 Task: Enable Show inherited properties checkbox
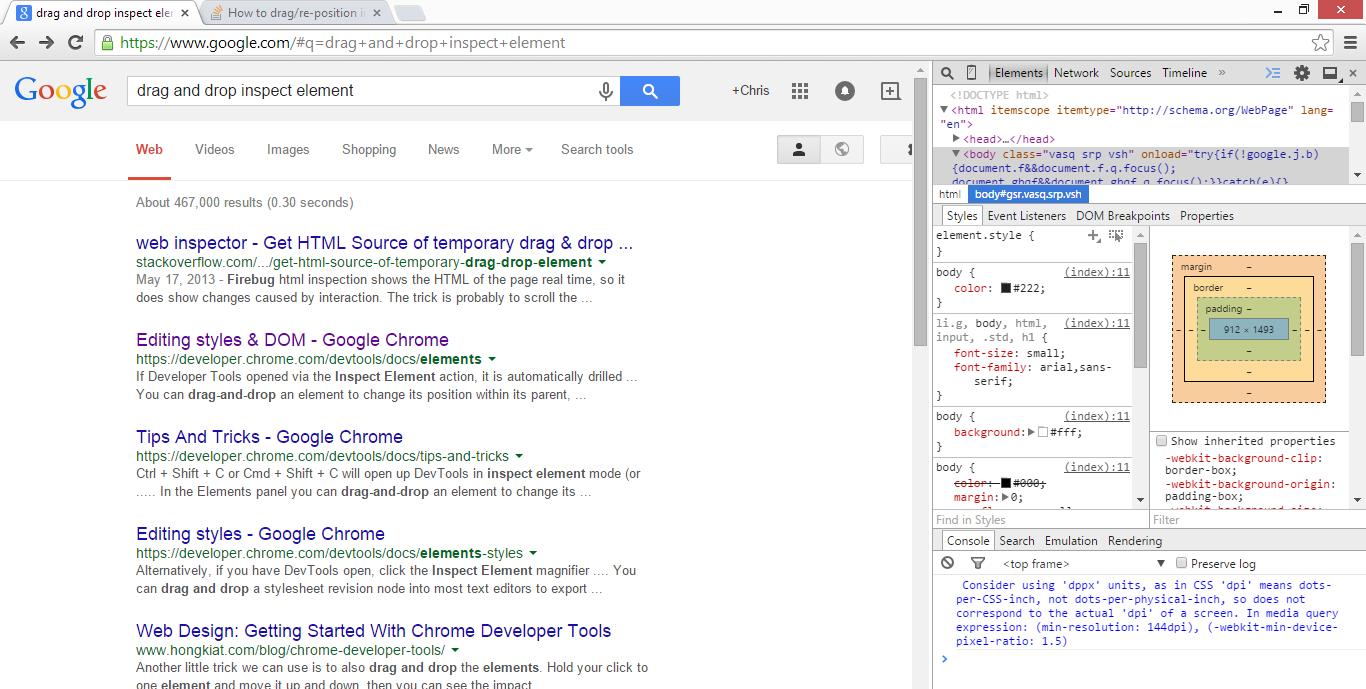tap(1162, 441)
